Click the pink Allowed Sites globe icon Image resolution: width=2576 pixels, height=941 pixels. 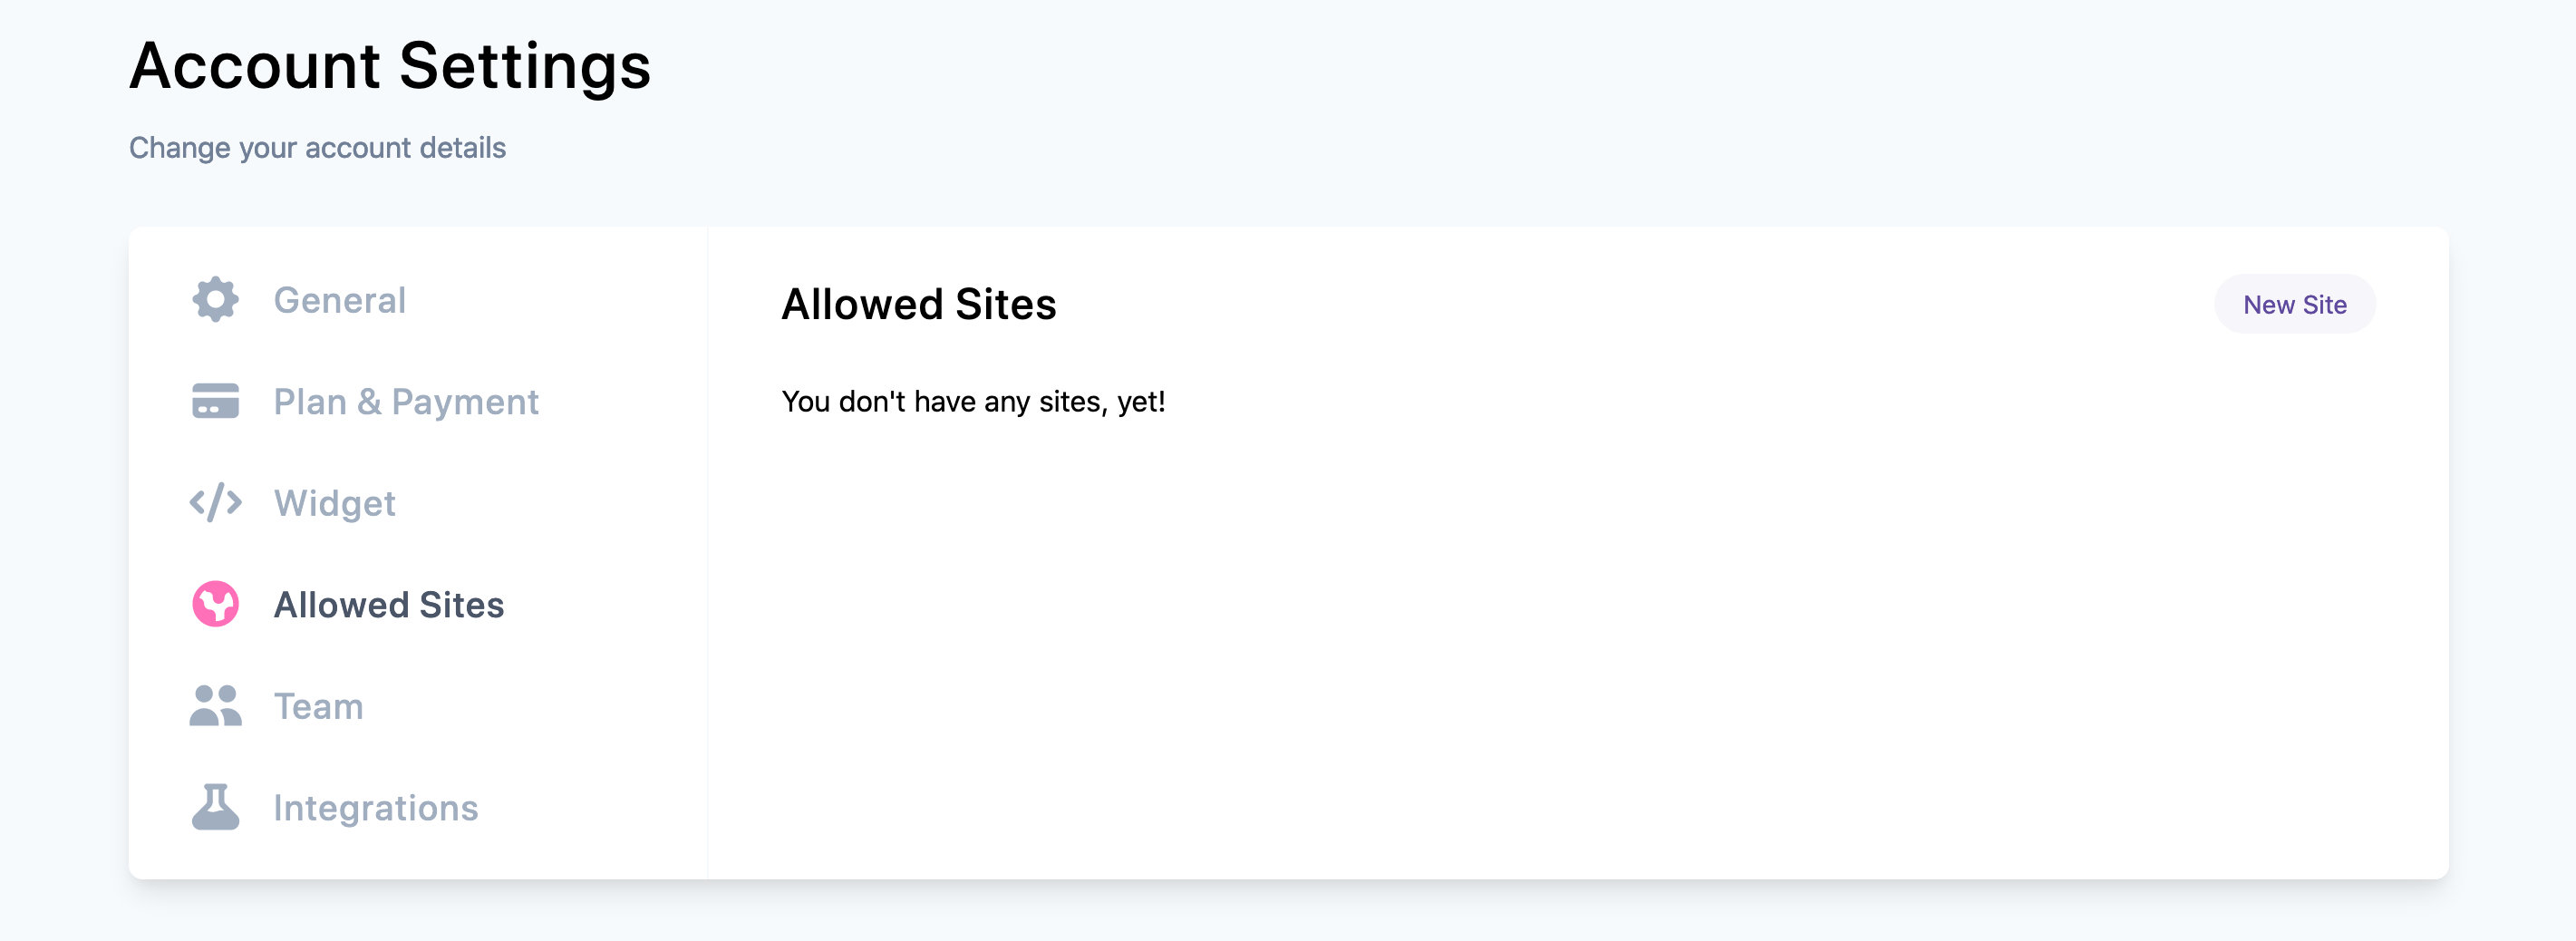[x=215, y=604]
